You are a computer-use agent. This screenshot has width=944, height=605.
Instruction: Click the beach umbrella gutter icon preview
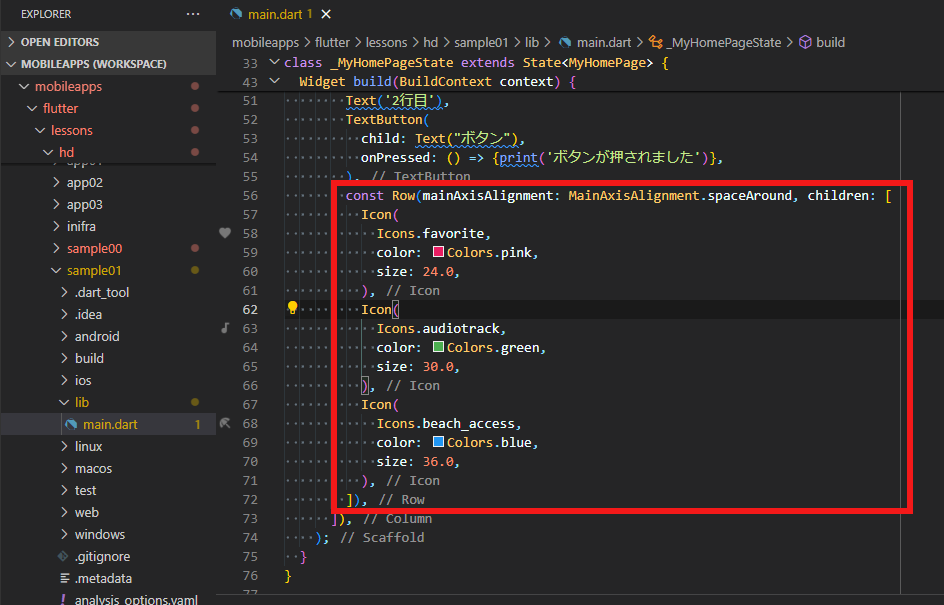coord(225,423)
